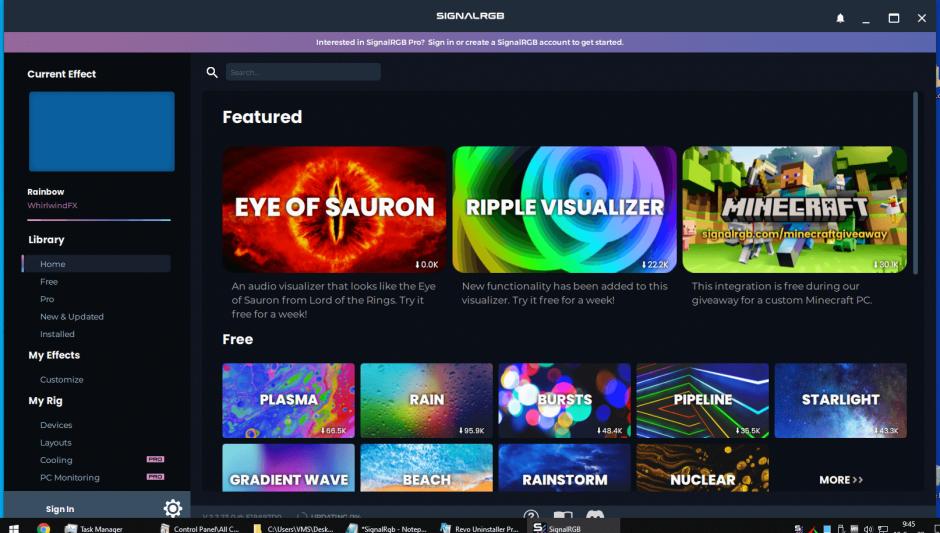Image resolution: width=940 pixels, height=533 pixels.
Task: Click the SignalRGB Pro sign-in banner
Action: pyautogui.click(x=469, y=42)
